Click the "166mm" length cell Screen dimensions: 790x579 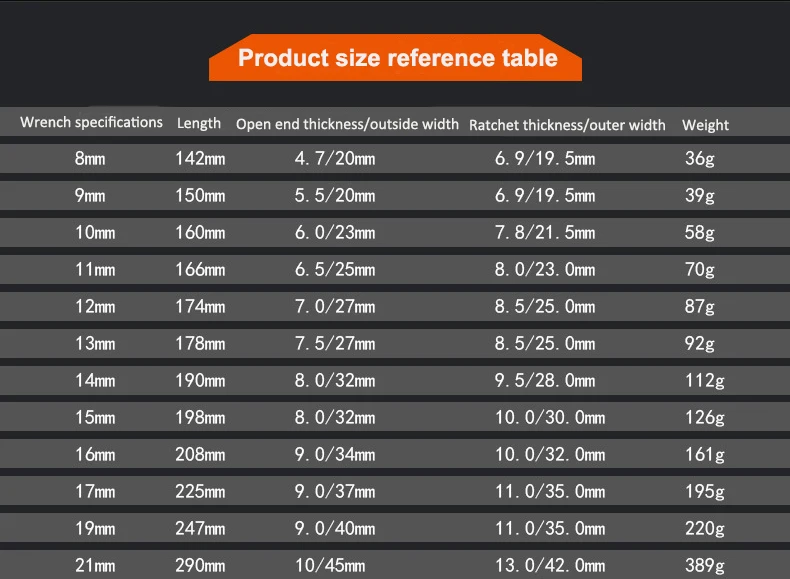coord(200,270)
